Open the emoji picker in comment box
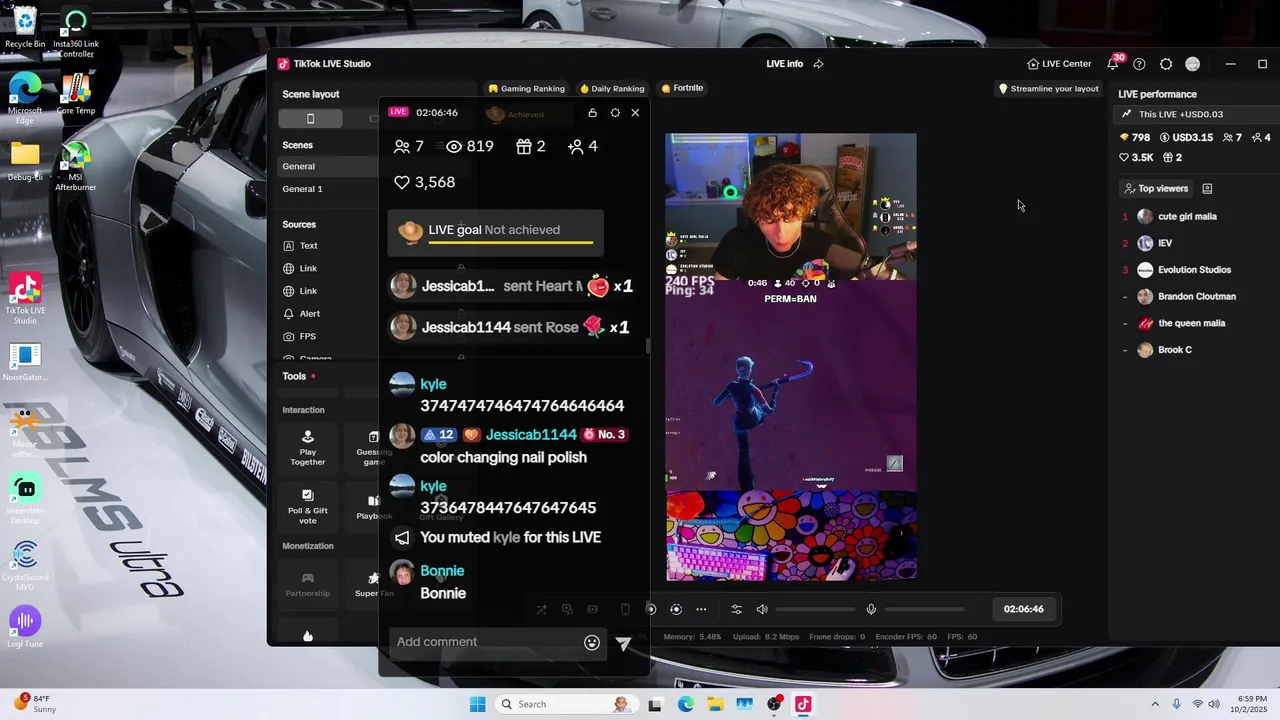1280x720 pixels. (592, 642)
